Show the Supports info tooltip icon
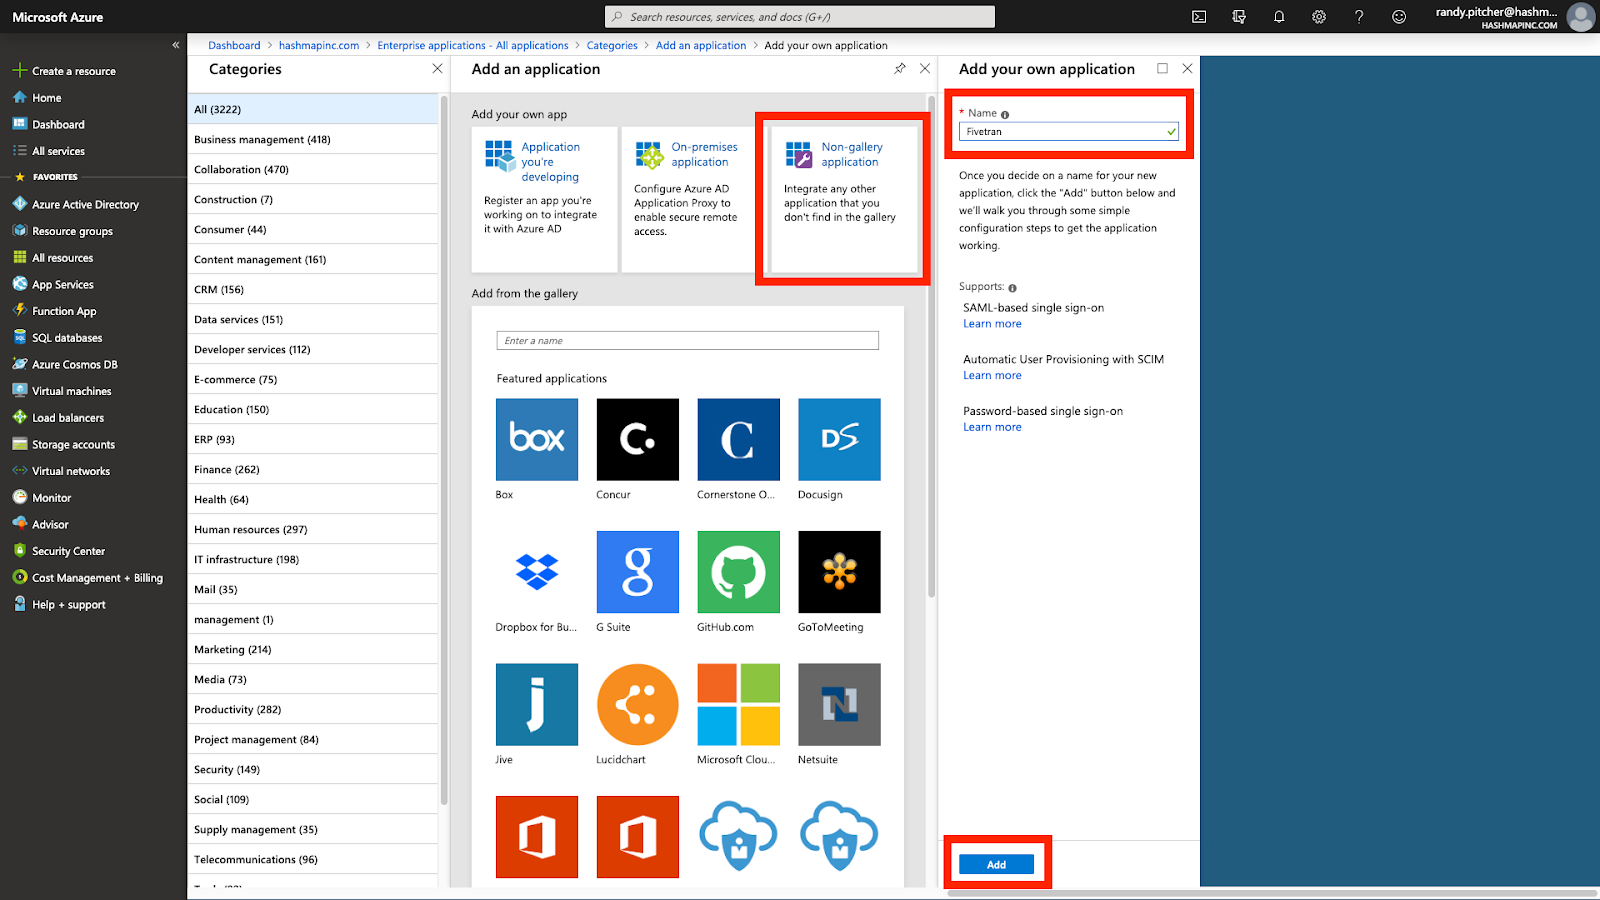1600x900 pixels. [x=1012, y=288]
